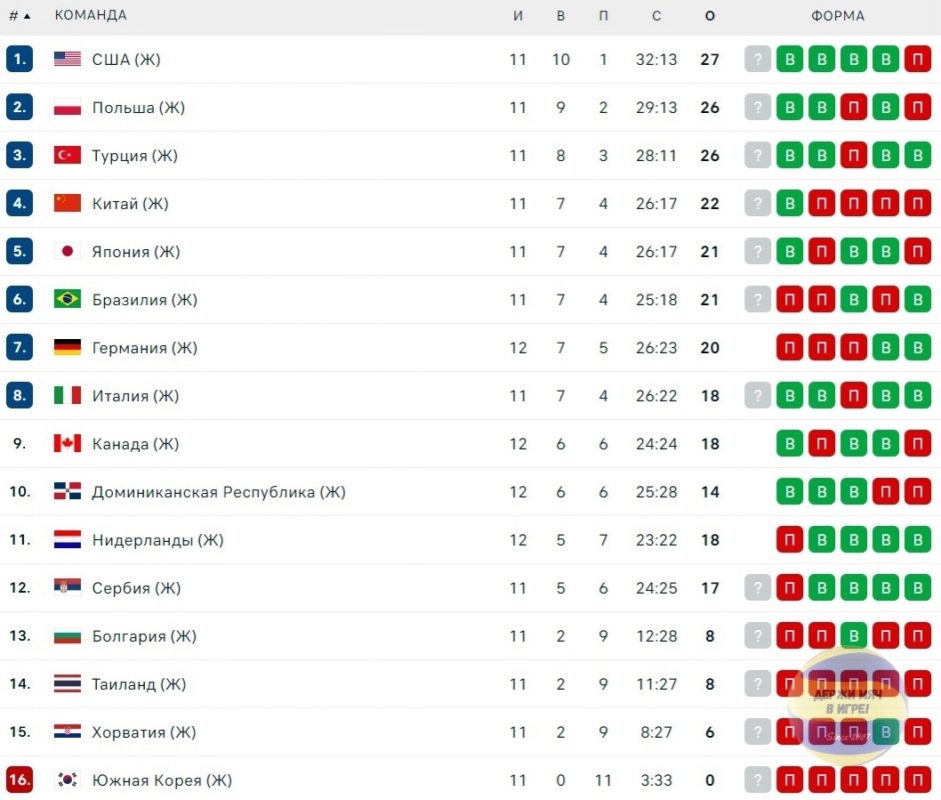Click Болгария's green В form badge
Image resolution: width=941 pixels, height=800 pixels.
coord(853,636)
